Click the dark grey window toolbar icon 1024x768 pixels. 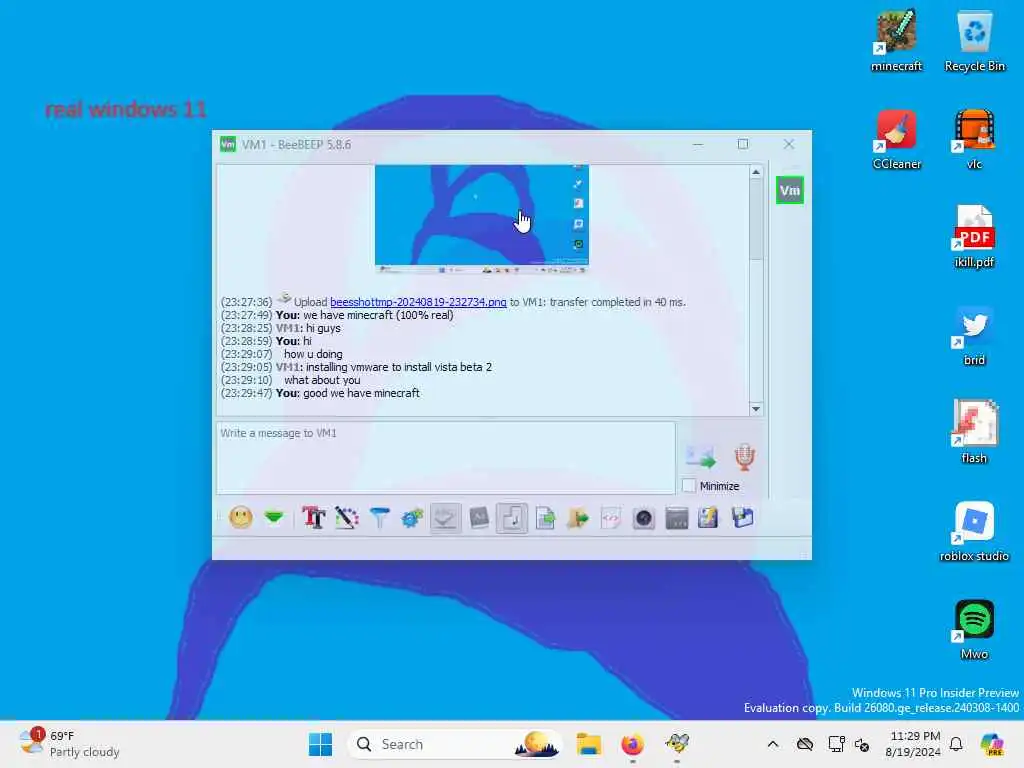click(677, 519)
